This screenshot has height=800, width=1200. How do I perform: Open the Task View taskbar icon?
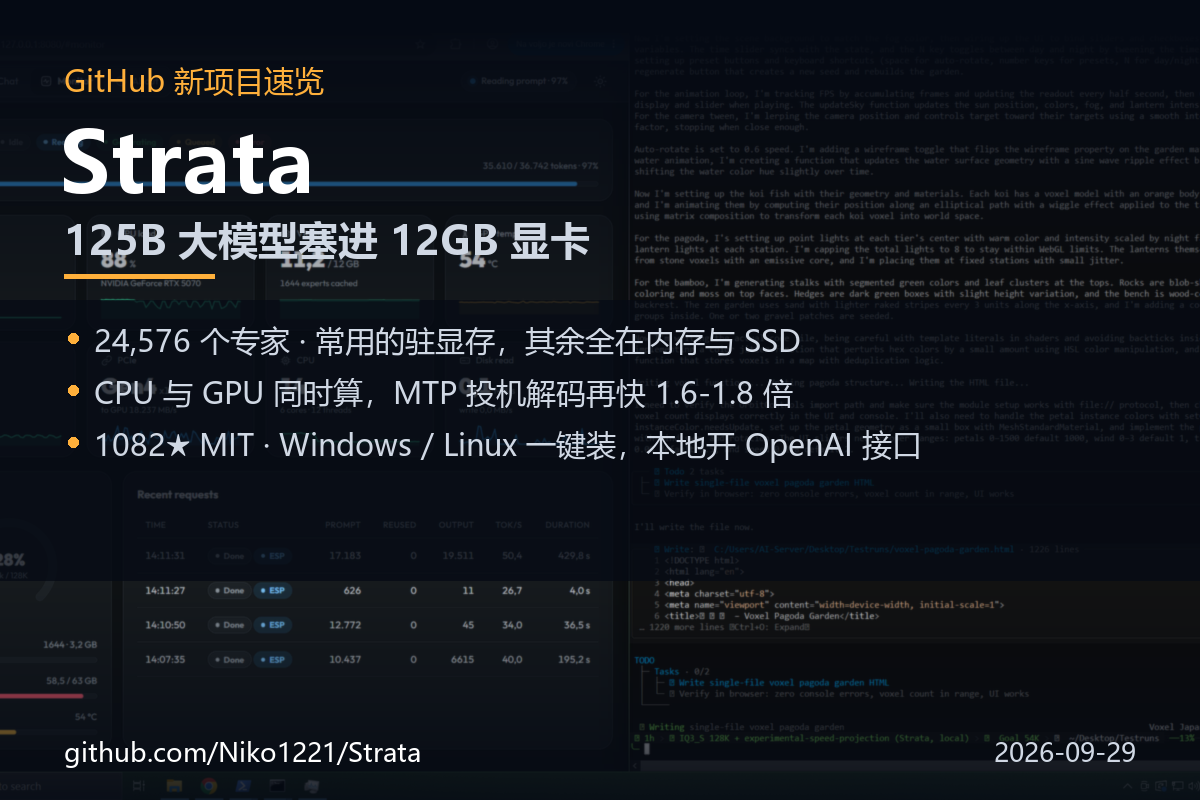pos(139,786)
